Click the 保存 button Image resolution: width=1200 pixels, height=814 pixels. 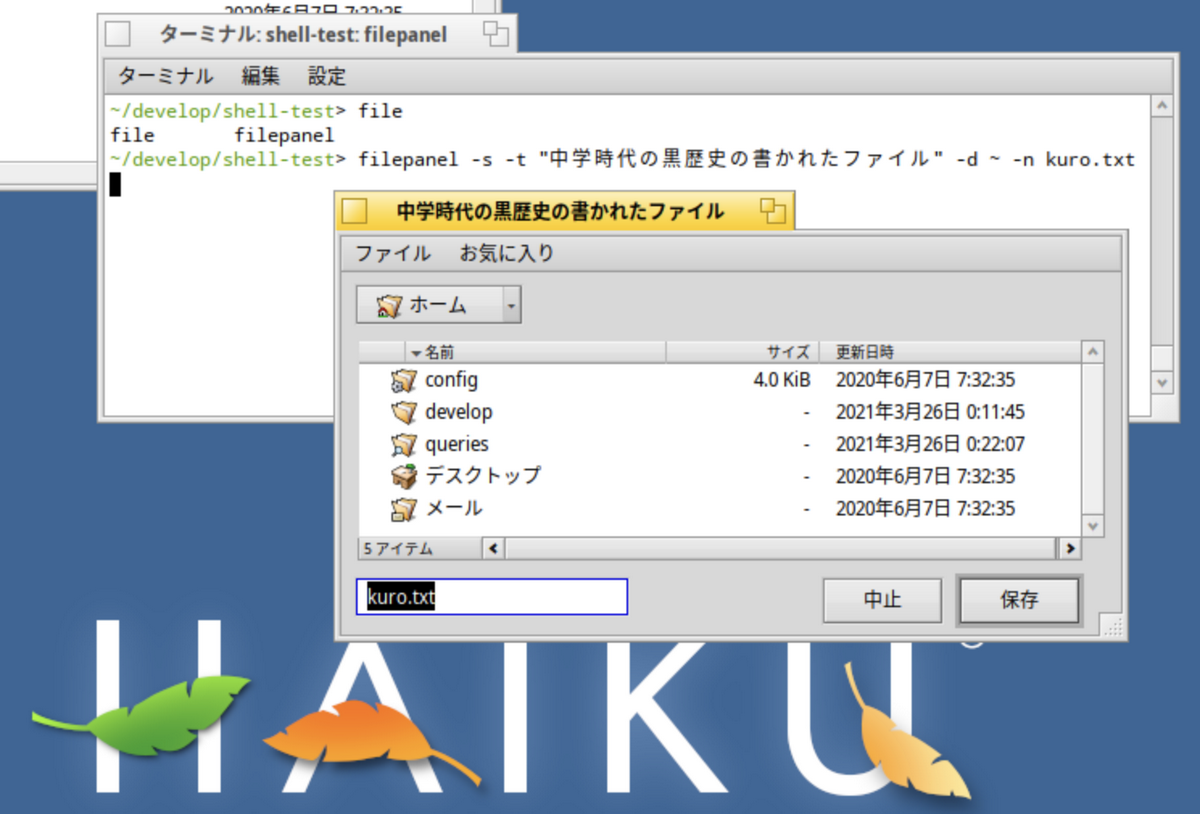click(1019, 600)
